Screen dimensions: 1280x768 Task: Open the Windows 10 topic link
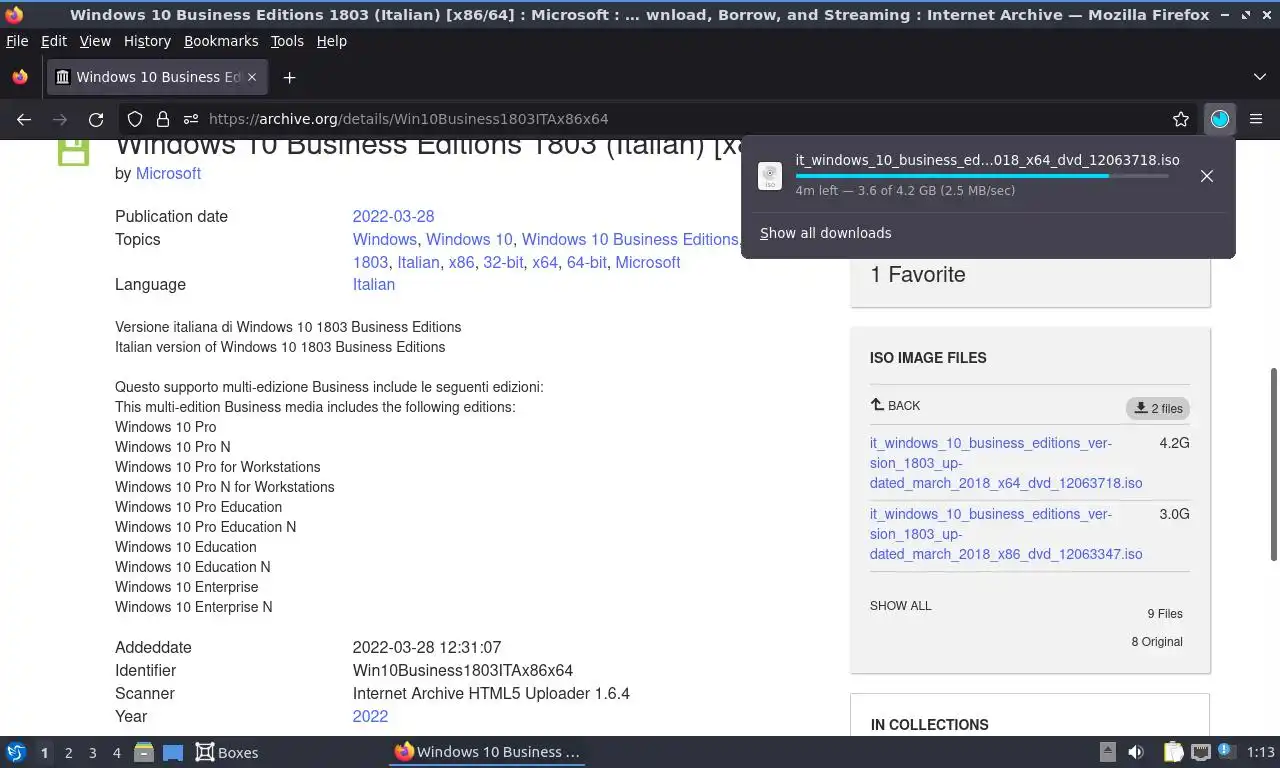pyautogui.click(x=469, y=239)
